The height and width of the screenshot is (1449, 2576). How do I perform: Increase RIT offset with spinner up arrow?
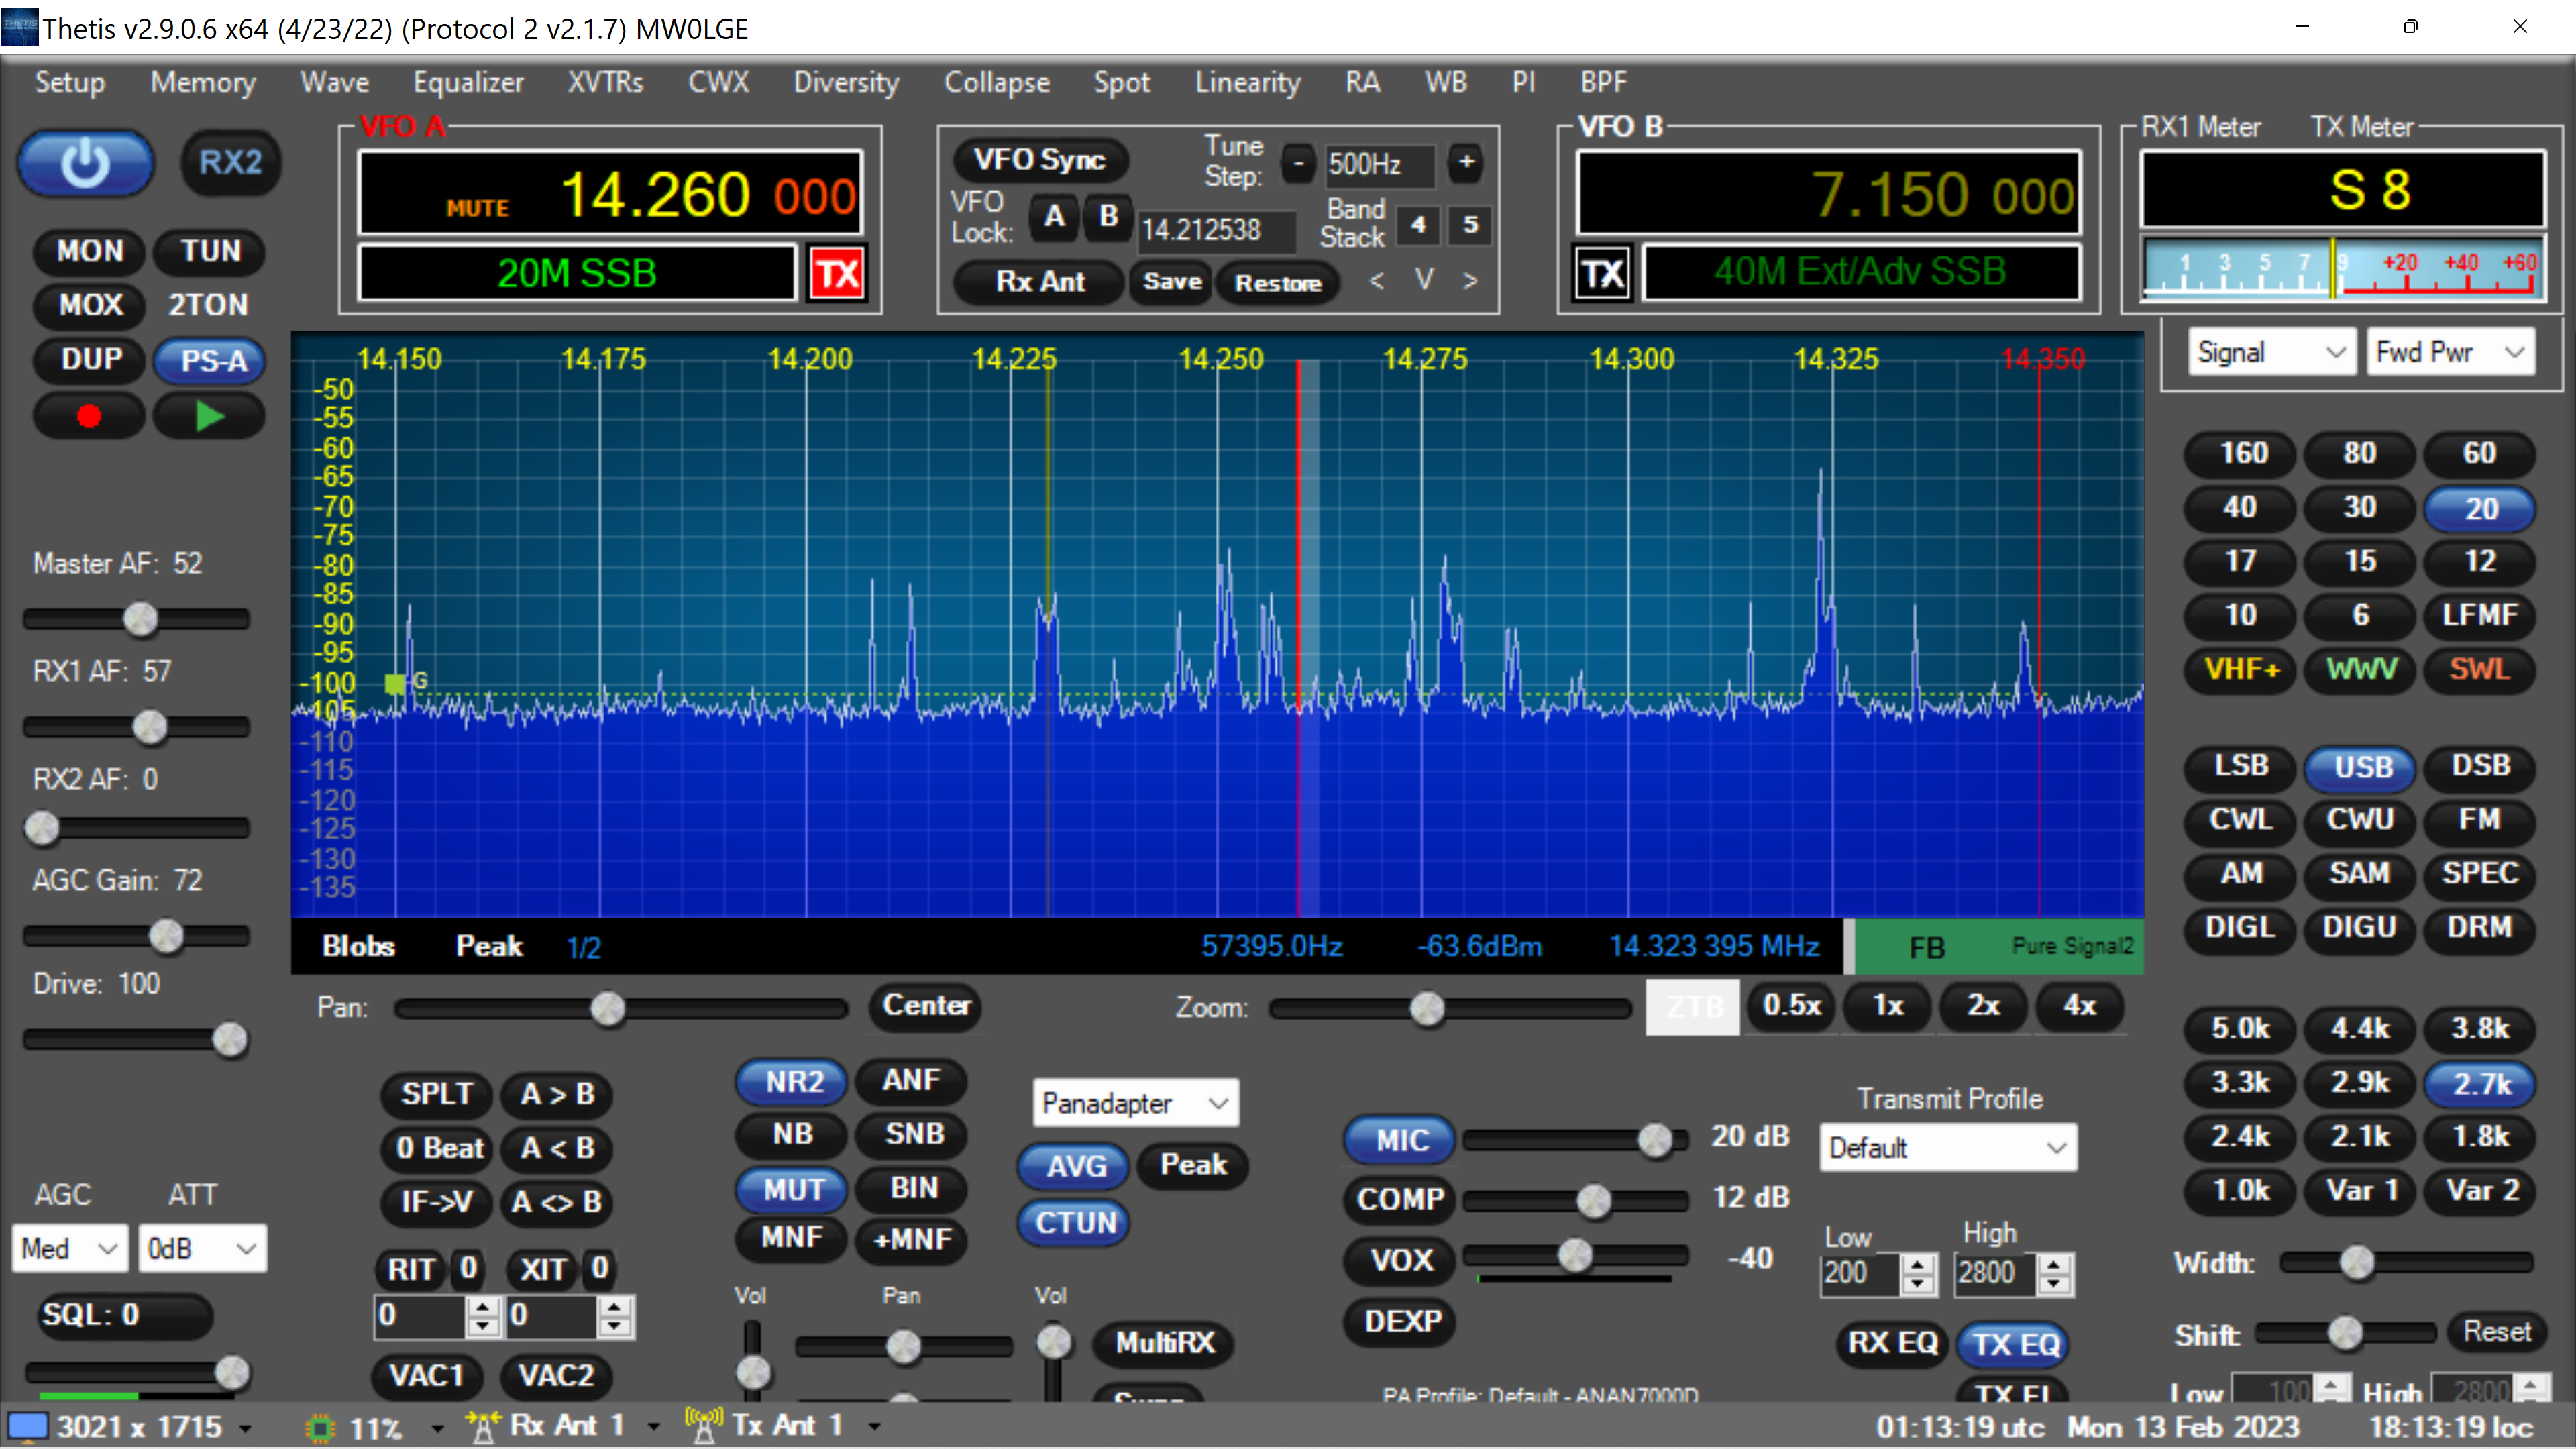[483, 1306]
